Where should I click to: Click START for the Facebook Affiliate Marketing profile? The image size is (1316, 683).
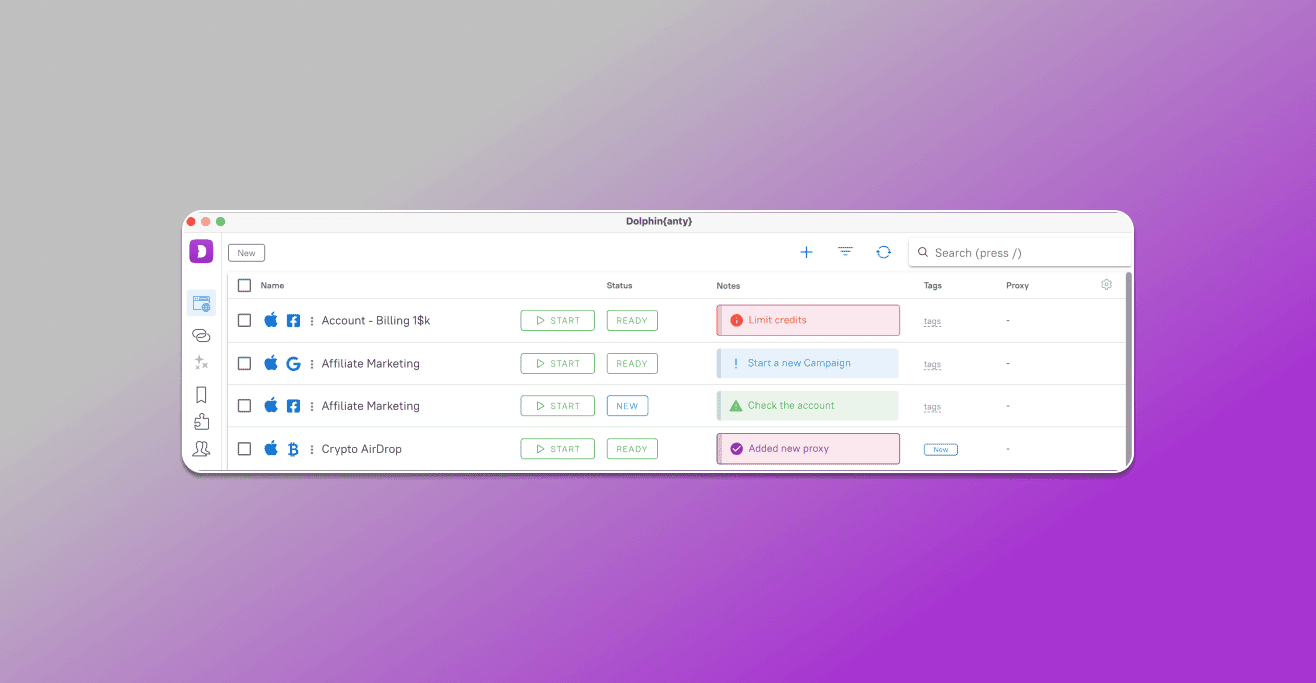(x=557, y=406)
